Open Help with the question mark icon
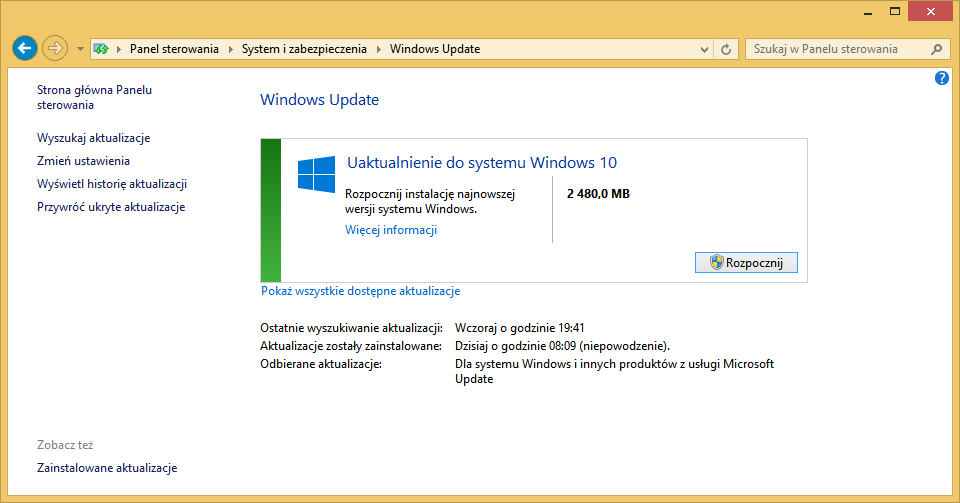Viewport: 960px width, 503px height. [x=942, y=78]
